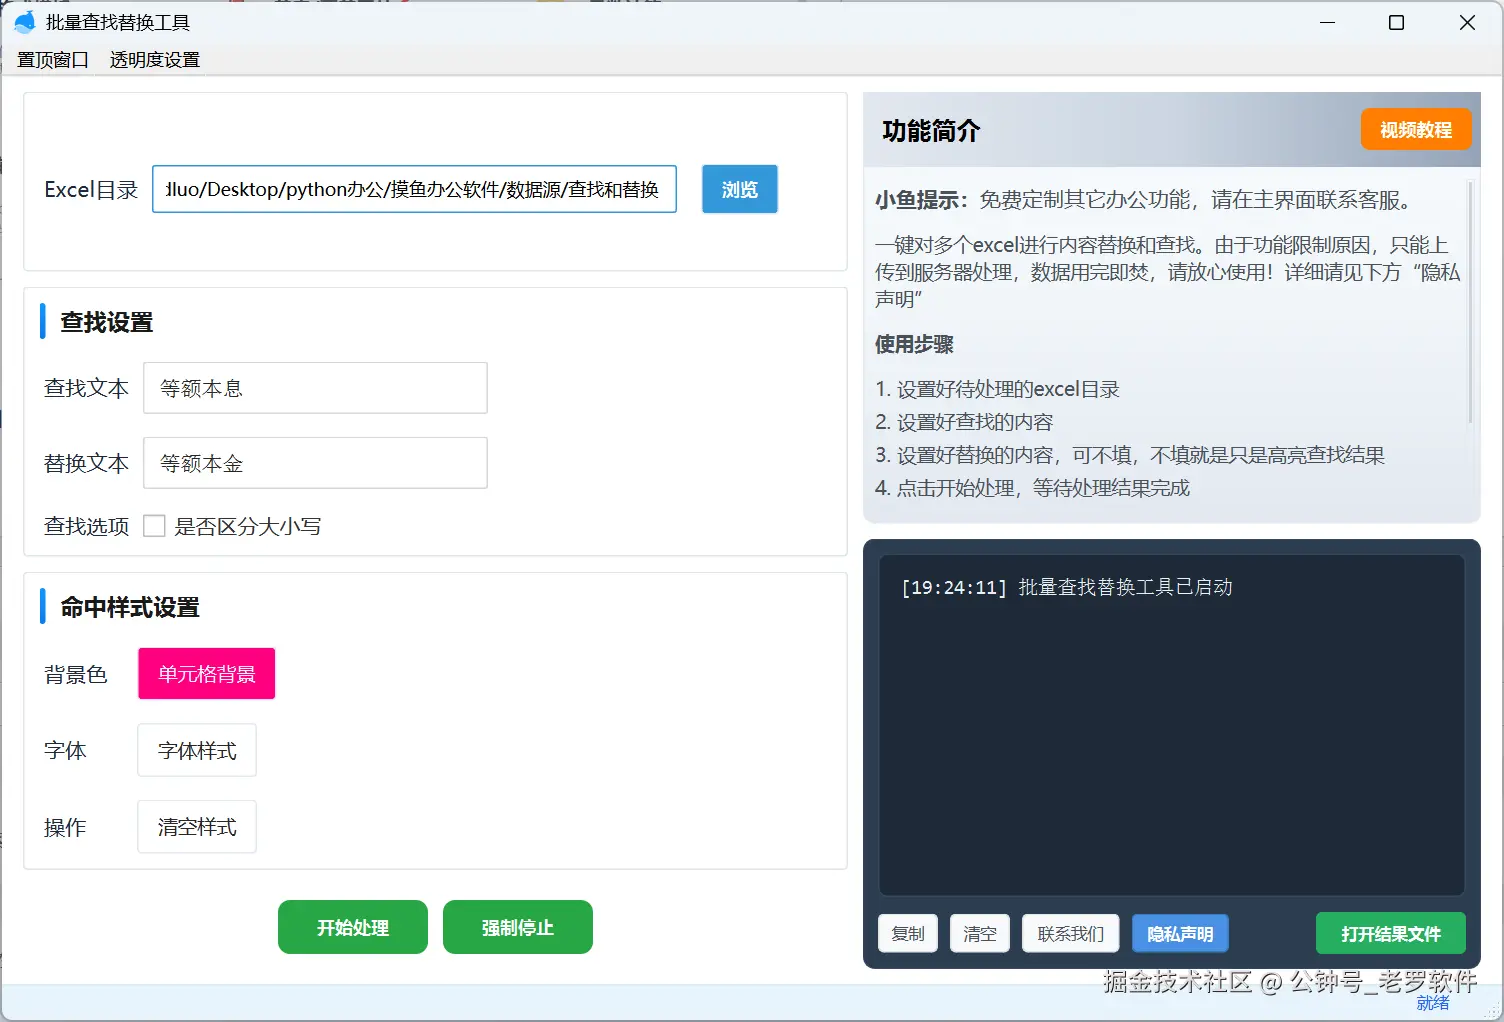Click the 强制停止 force stop button

click(518, 927)
